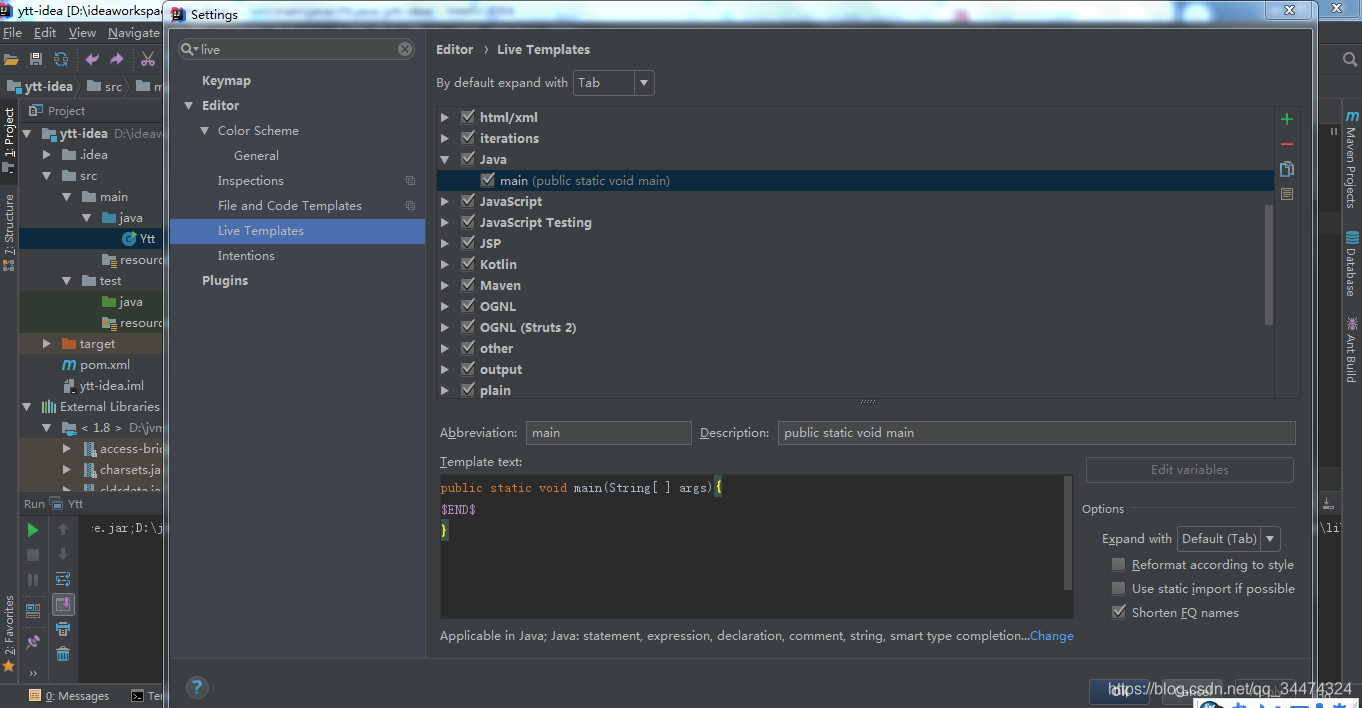This screenshot has width=1362, height=708.
Task: Open the By default expand with dropdown
Action: (x=614, y=83)
